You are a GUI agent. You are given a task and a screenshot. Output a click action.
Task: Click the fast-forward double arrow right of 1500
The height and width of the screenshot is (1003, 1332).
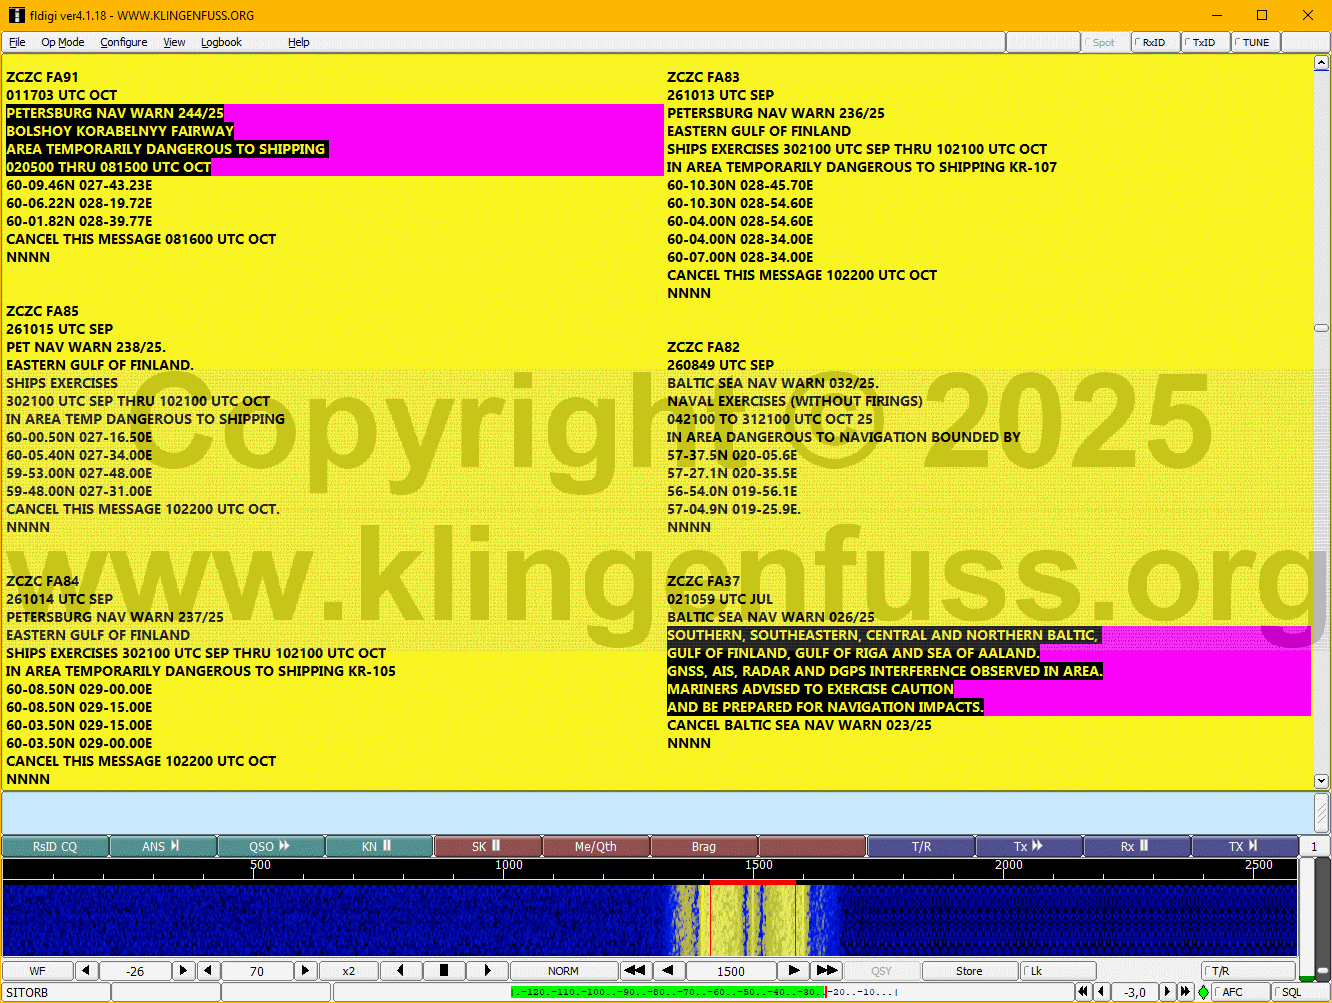[827, 970]
